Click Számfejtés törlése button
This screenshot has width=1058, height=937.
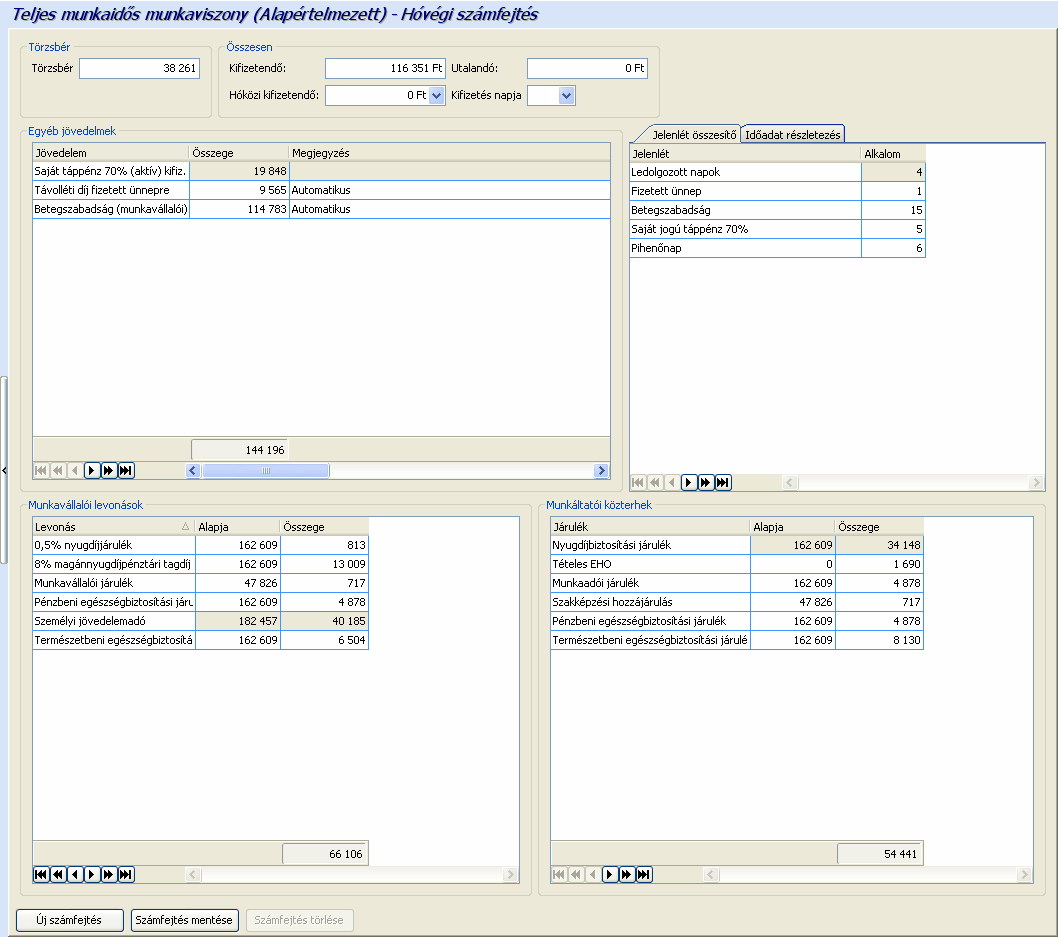tap(299, 920)
